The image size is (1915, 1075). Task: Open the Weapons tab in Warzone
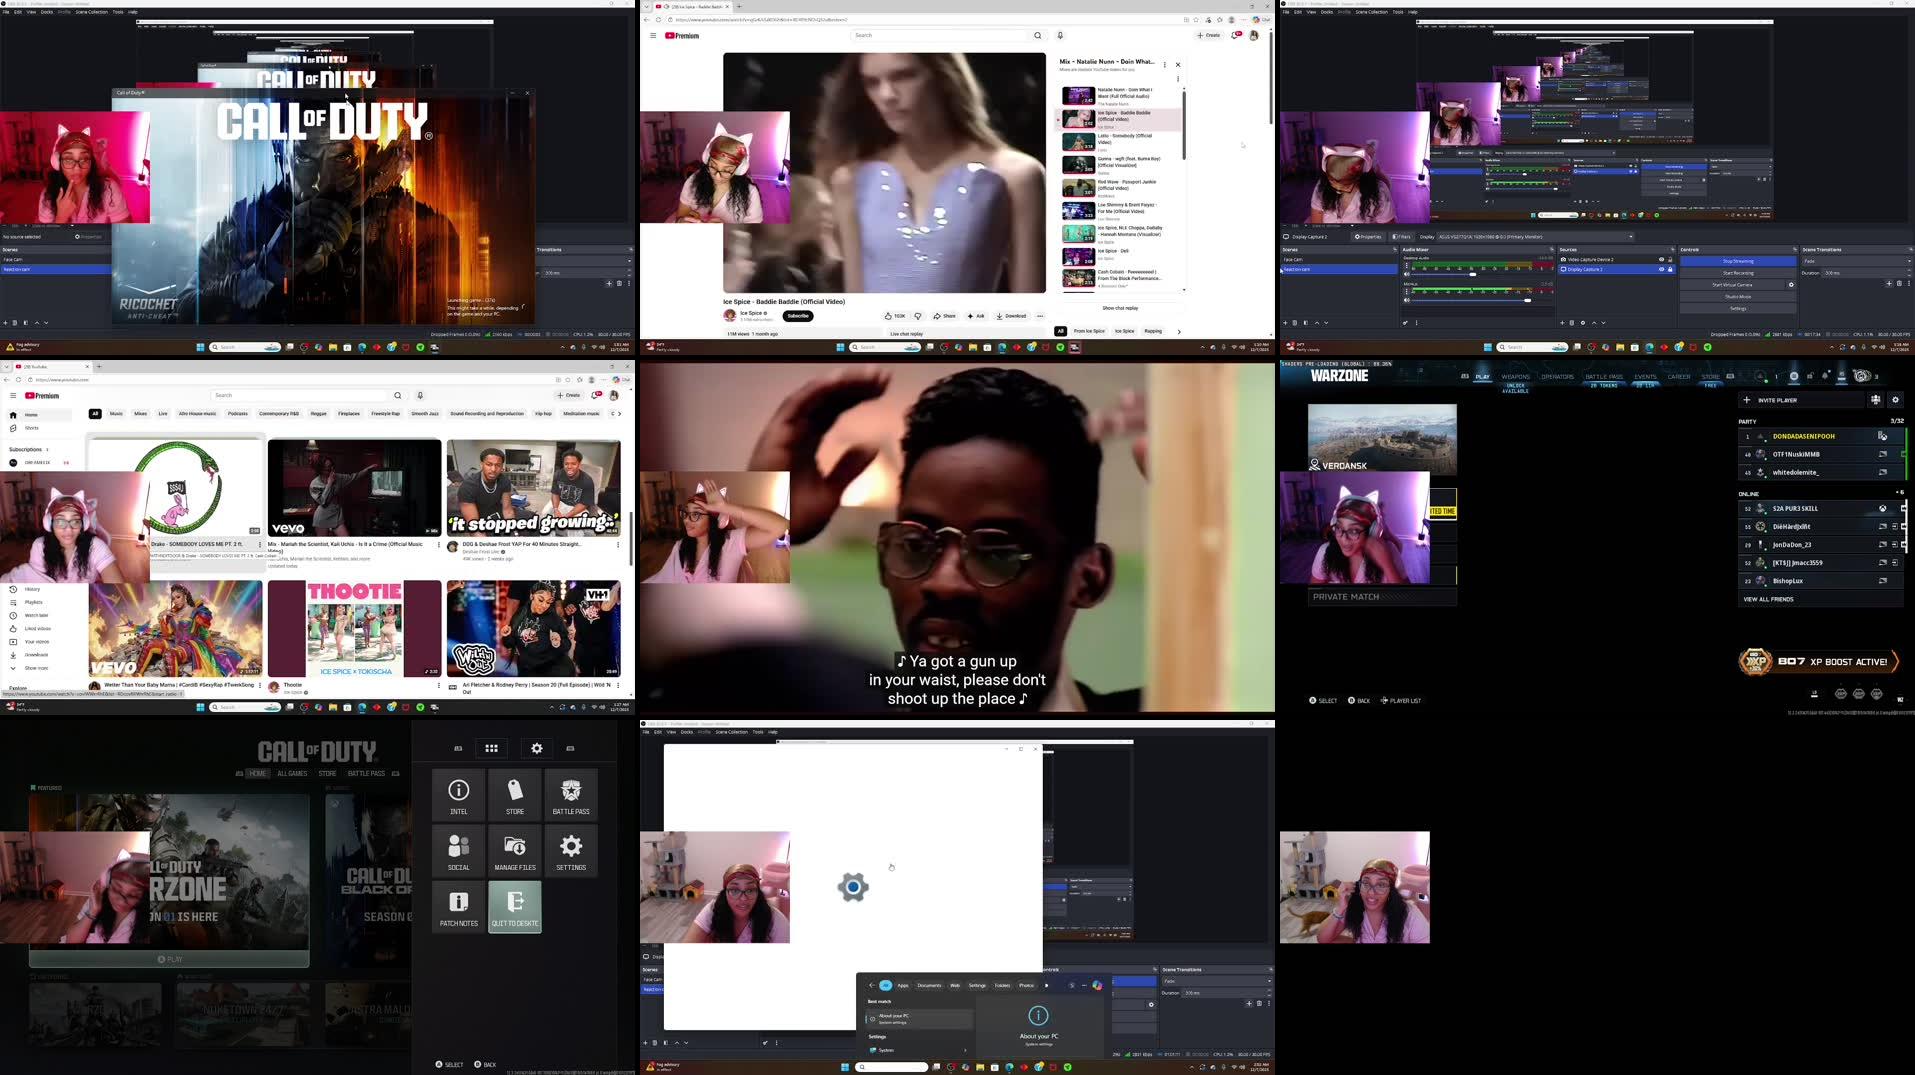(x=1515, y=377)
